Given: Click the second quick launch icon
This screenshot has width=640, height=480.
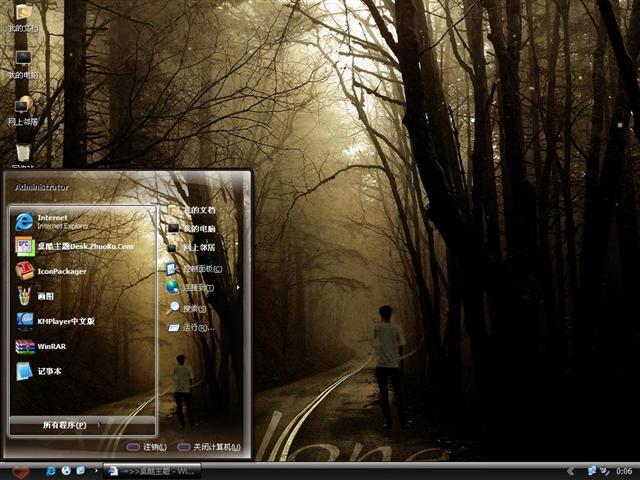Looking at the screenshot, I should (66, 471).
